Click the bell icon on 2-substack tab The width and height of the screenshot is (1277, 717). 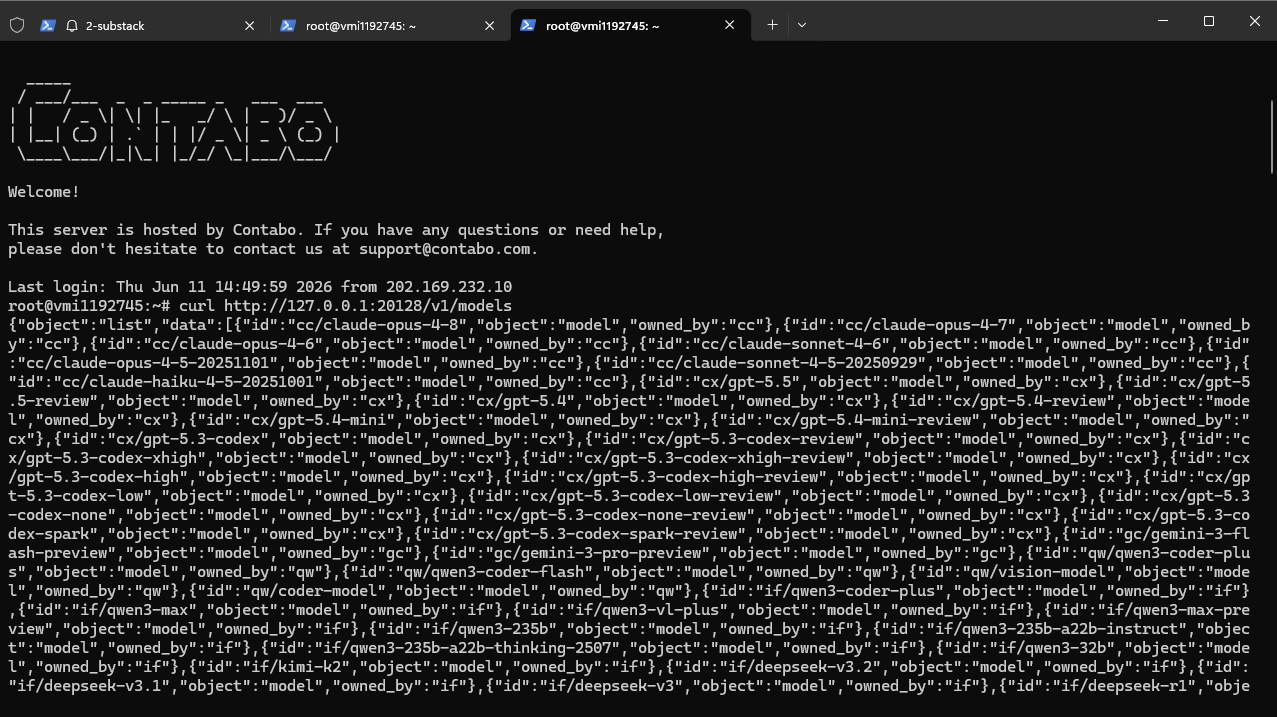(x=72, y=26)
